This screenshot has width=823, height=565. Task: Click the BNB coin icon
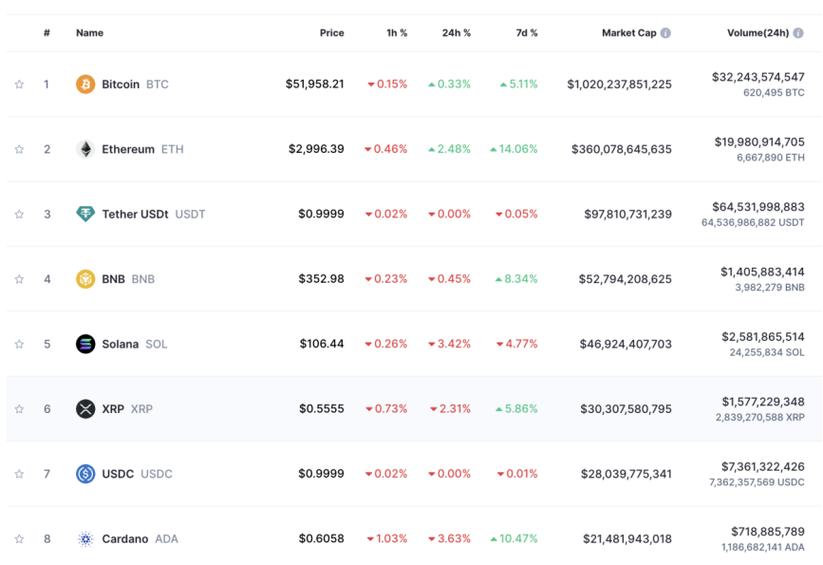pos(86,279)
